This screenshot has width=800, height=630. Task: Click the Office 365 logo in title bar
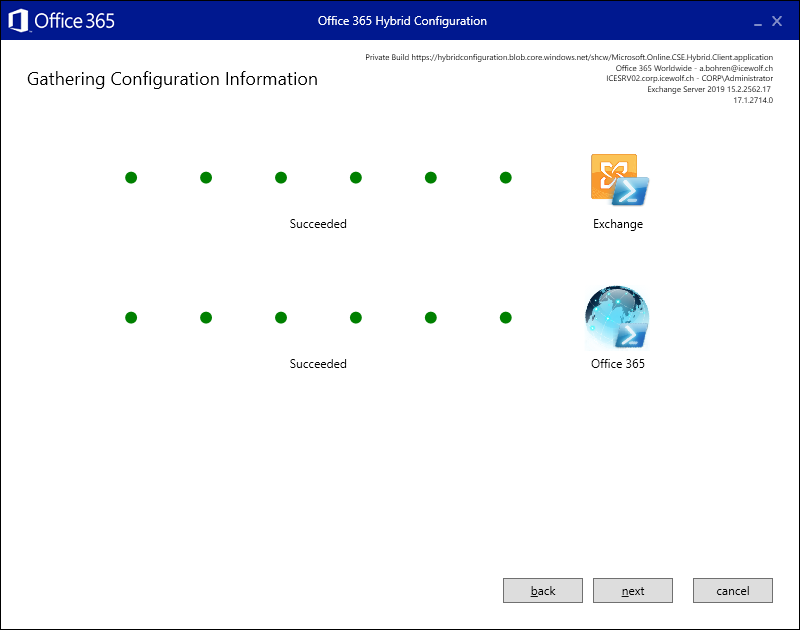pyautogui.click(x=62, y=21)
